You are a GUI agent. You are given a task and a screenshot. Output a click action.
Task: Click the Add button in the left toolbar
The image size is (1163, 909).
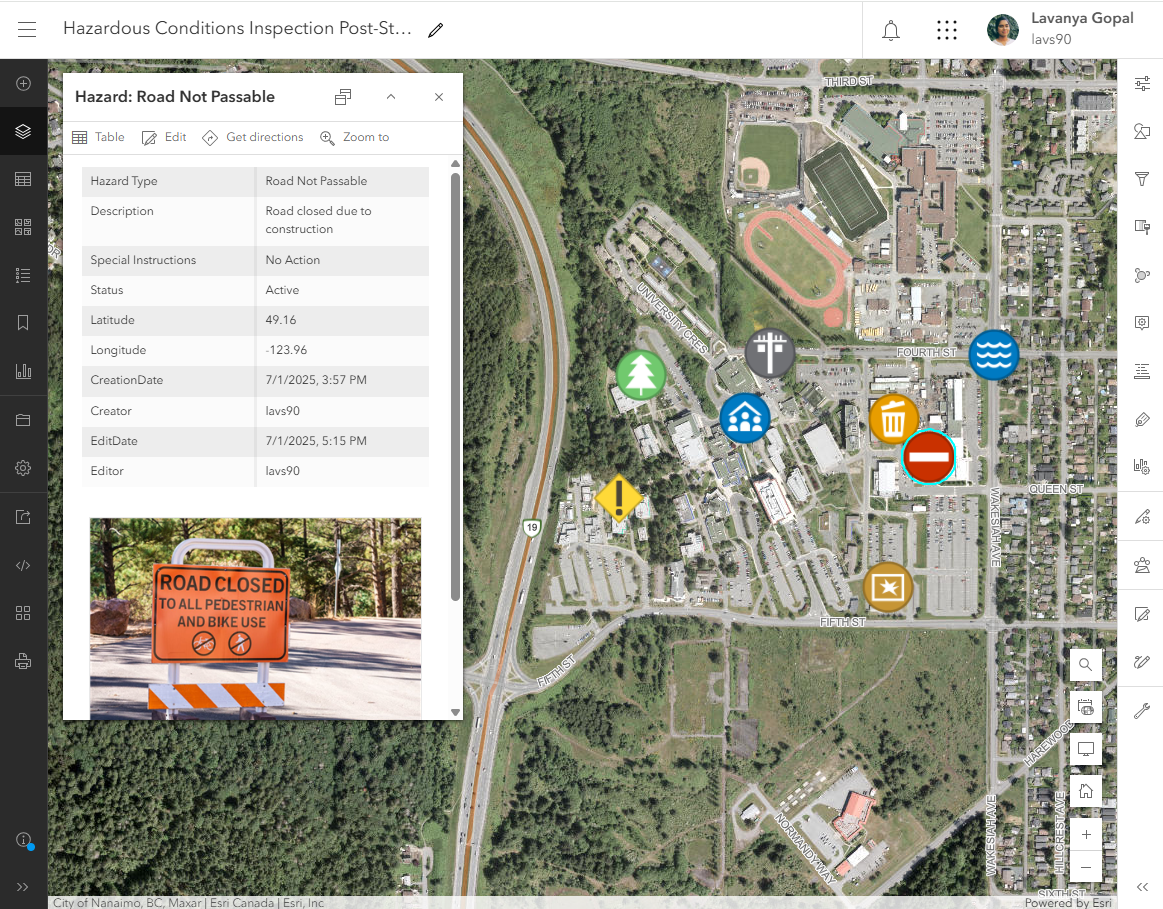point(23,83)
